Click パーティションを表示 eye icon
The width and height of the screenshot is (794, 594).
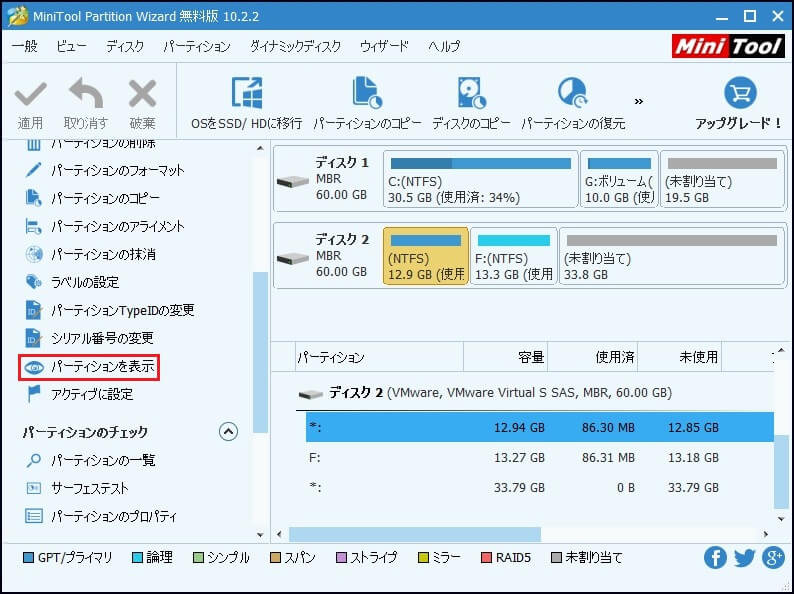click(x=34, y=367)
